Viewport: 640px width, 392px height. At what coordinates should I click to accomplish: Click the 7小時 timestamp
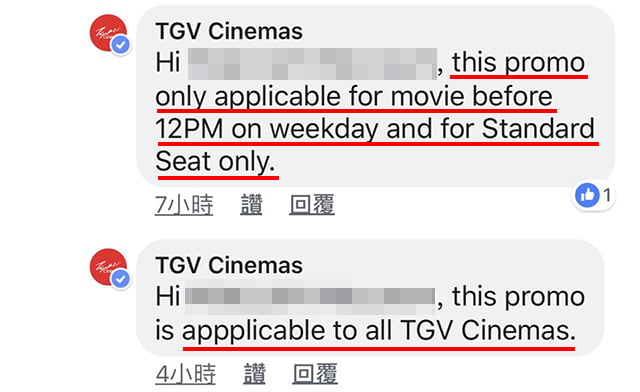tap(184, 205)
